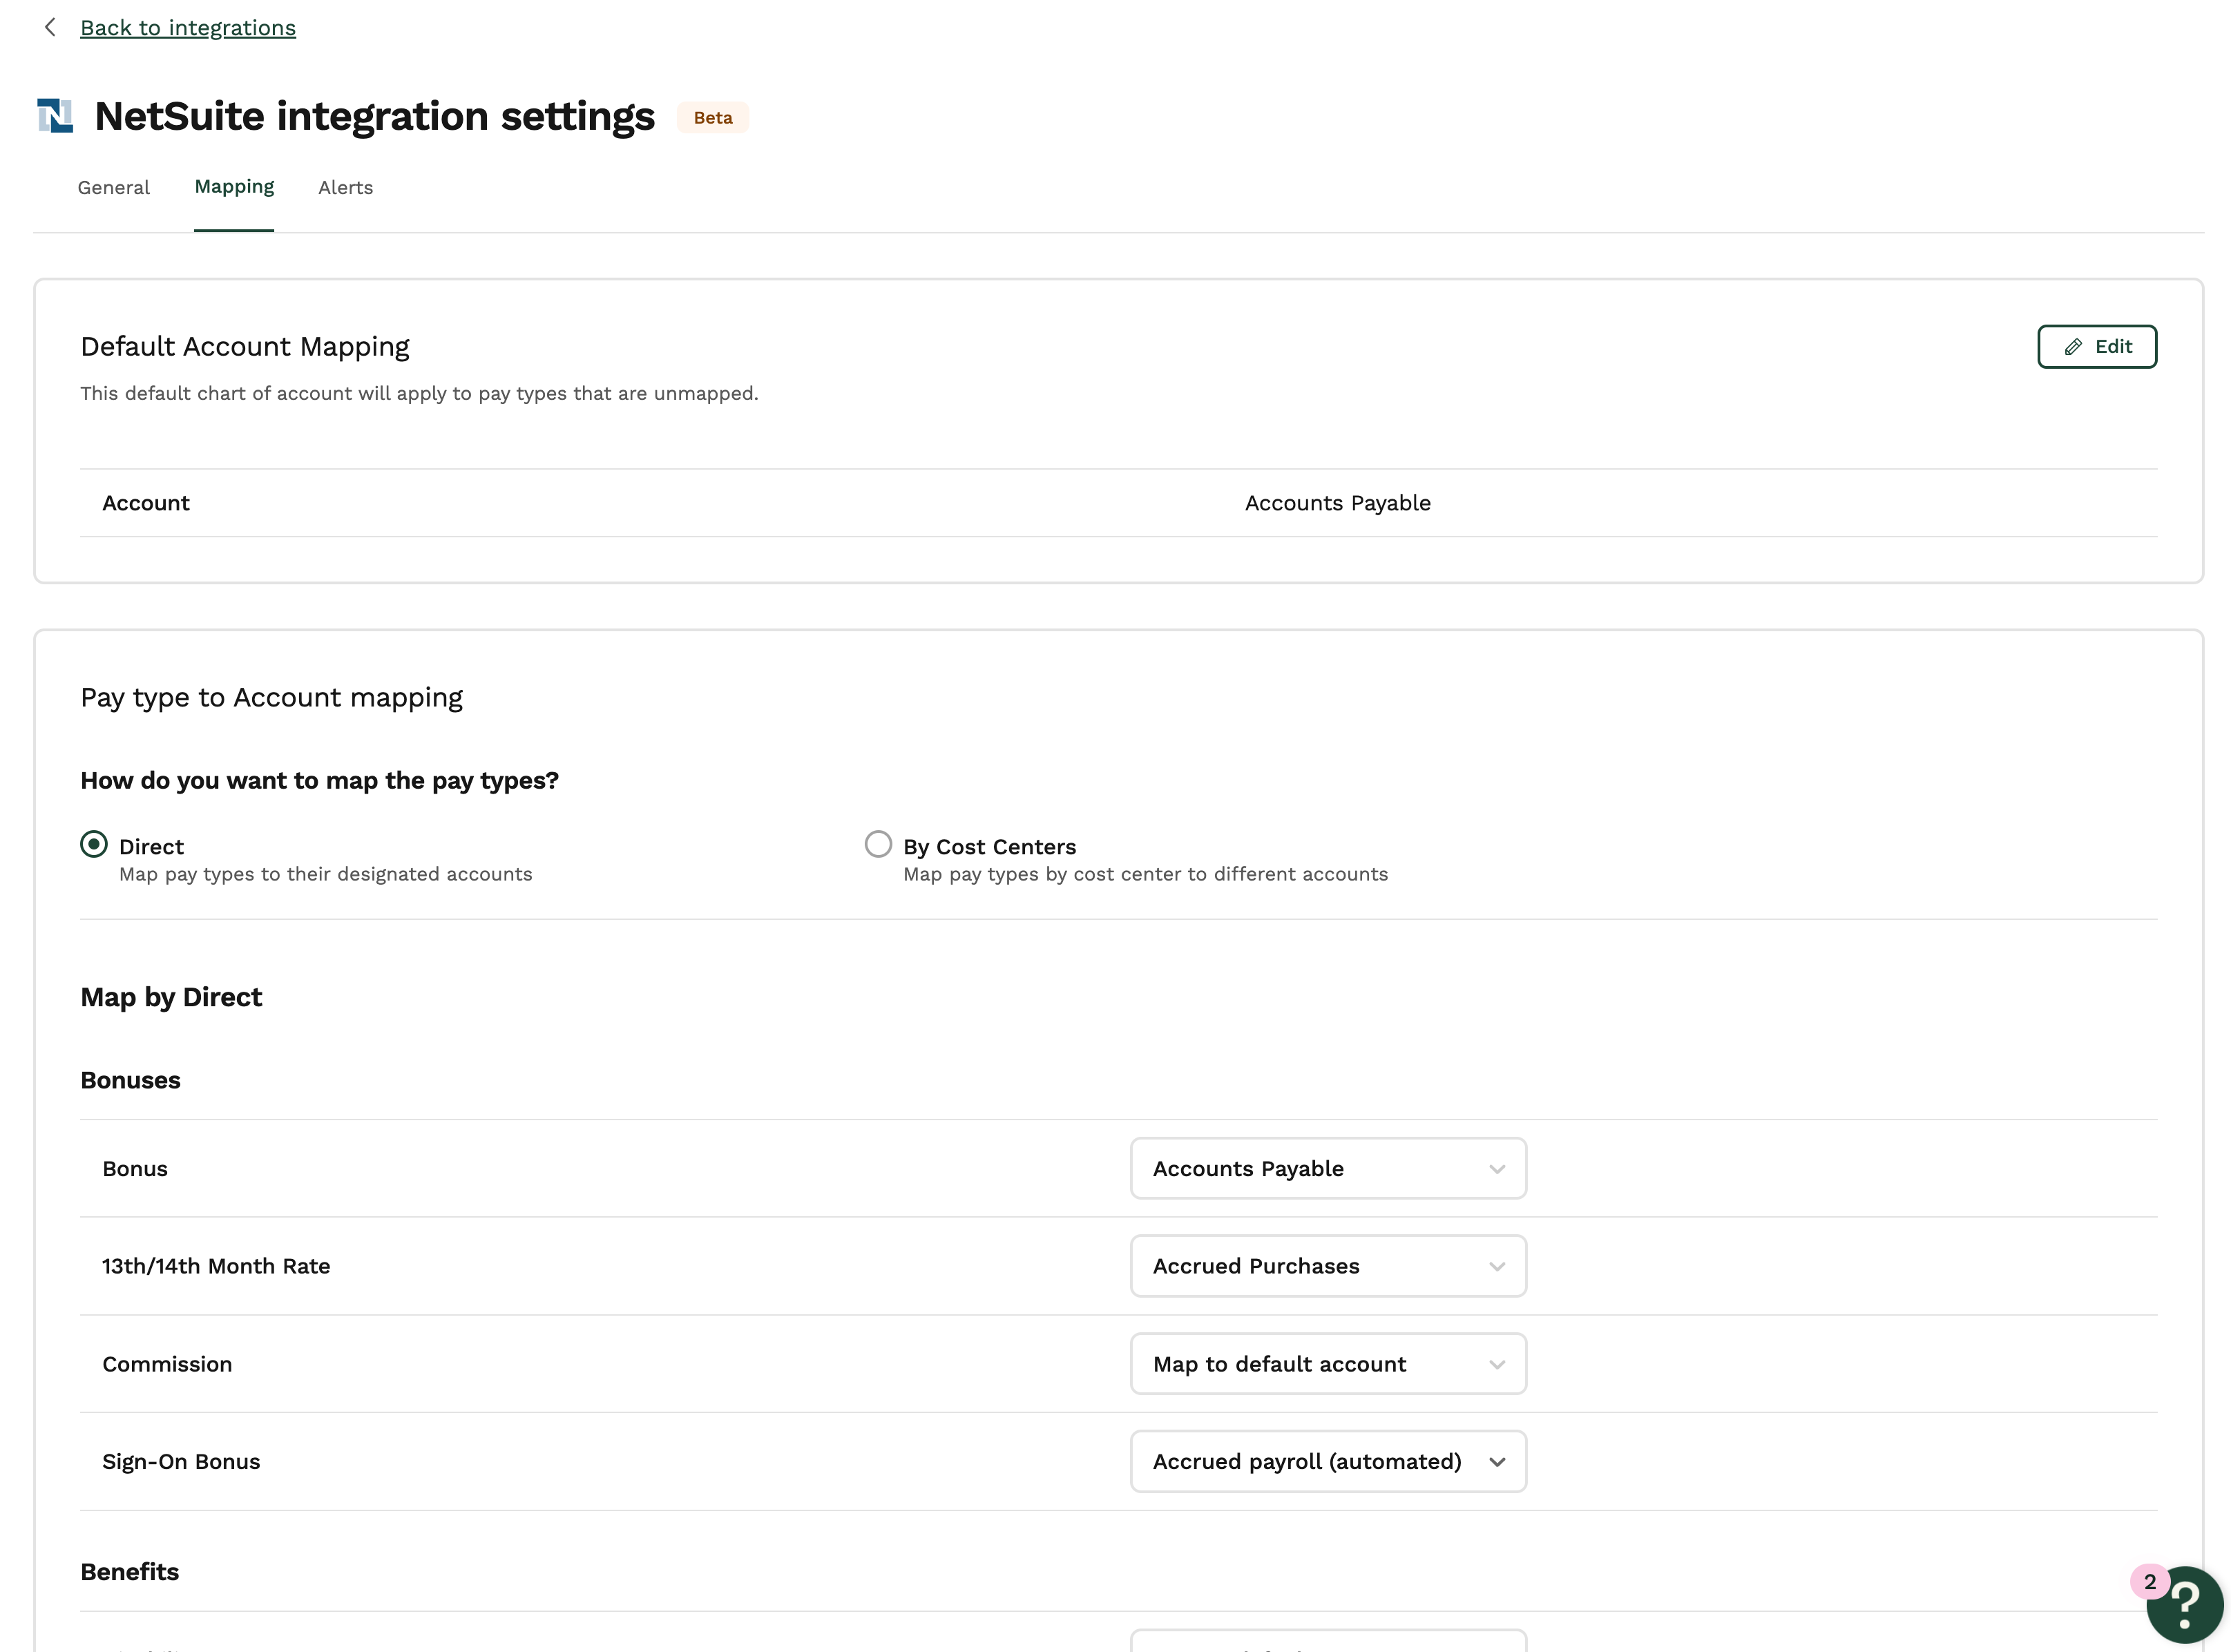The image size is (2231, 1652).
Task: Click the Beta badge label
Action: click(713, 117)
